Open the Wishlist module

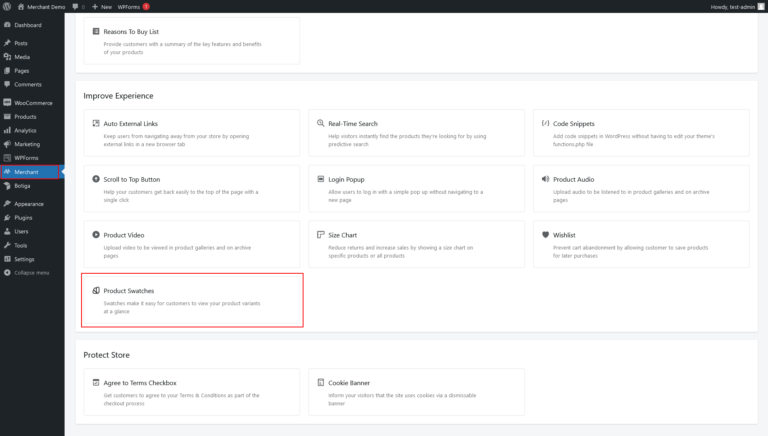click(641, 244)
